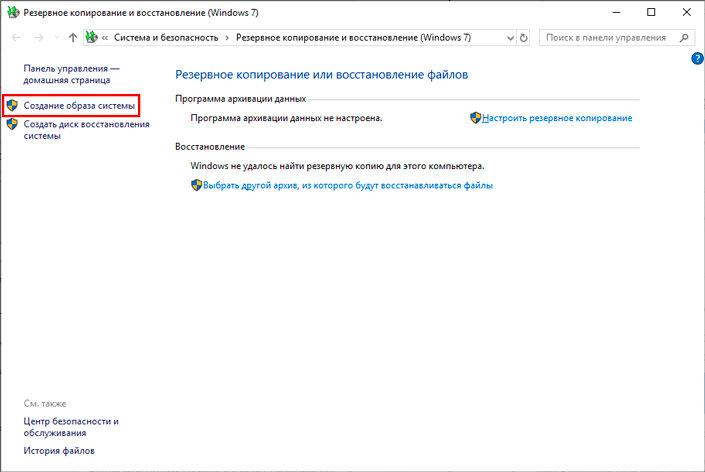Open the recent locations chevron
Screen dimensions: 705x472
pyautogui.click(x=57, y=38)
